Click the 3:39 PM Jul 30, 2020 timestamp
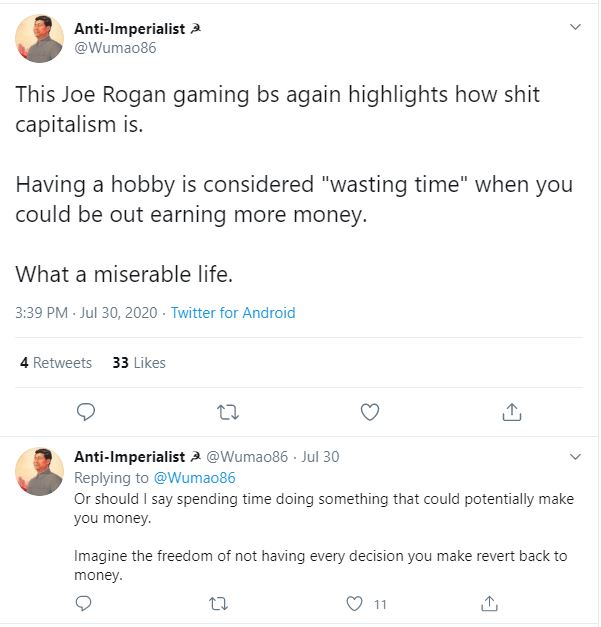The width and height of the screenshot is (601, 627). point(85,313)
